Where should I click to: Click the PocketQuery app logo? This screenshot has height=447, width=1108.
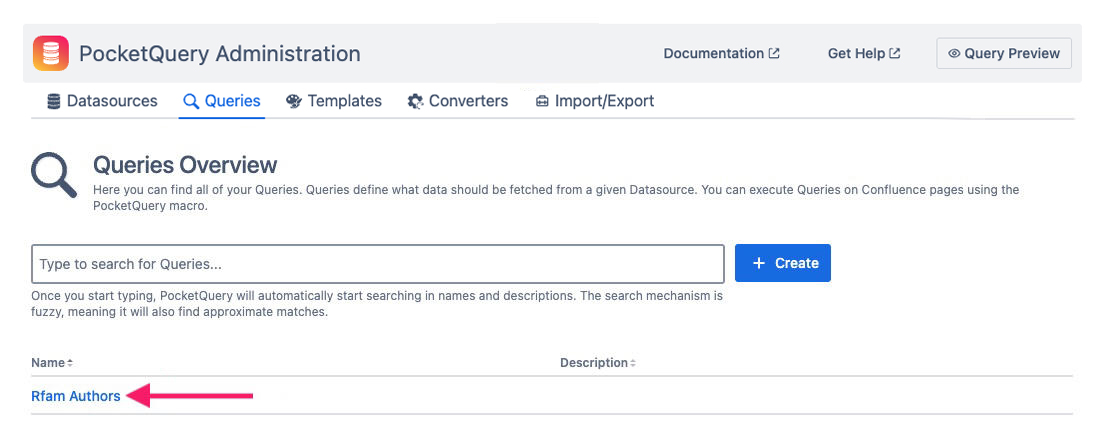[x=51, y=54]
